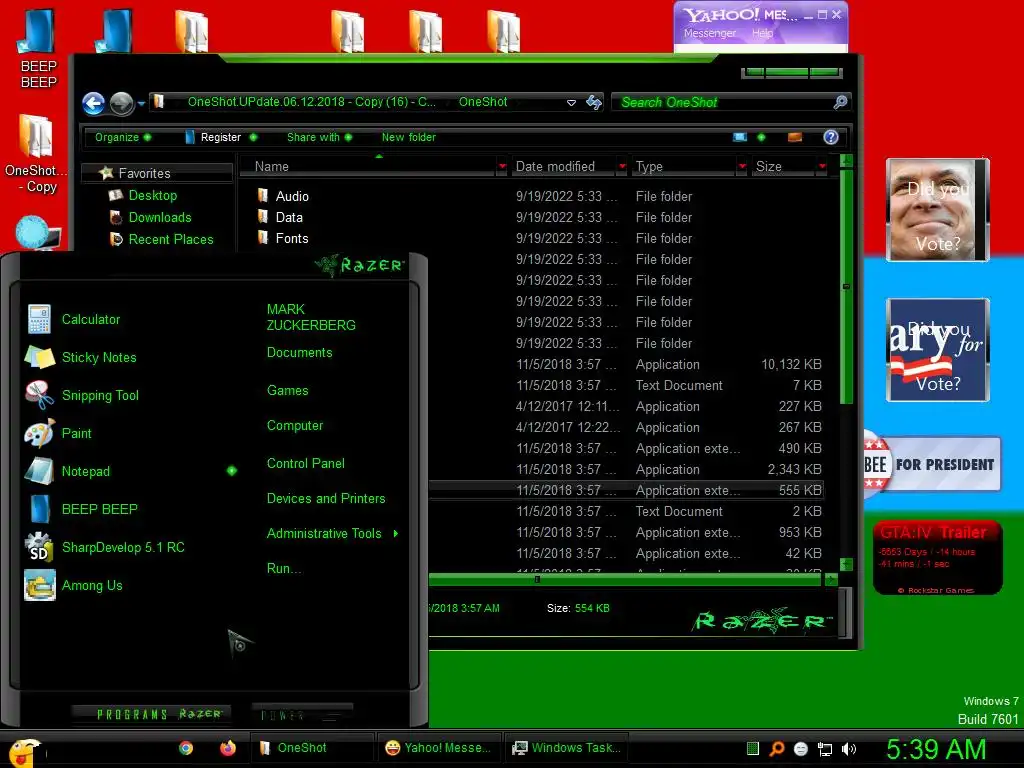This screenshot has height=768, width=1024.
Task: Open Computer in start menu
Action: coord(295,426)
